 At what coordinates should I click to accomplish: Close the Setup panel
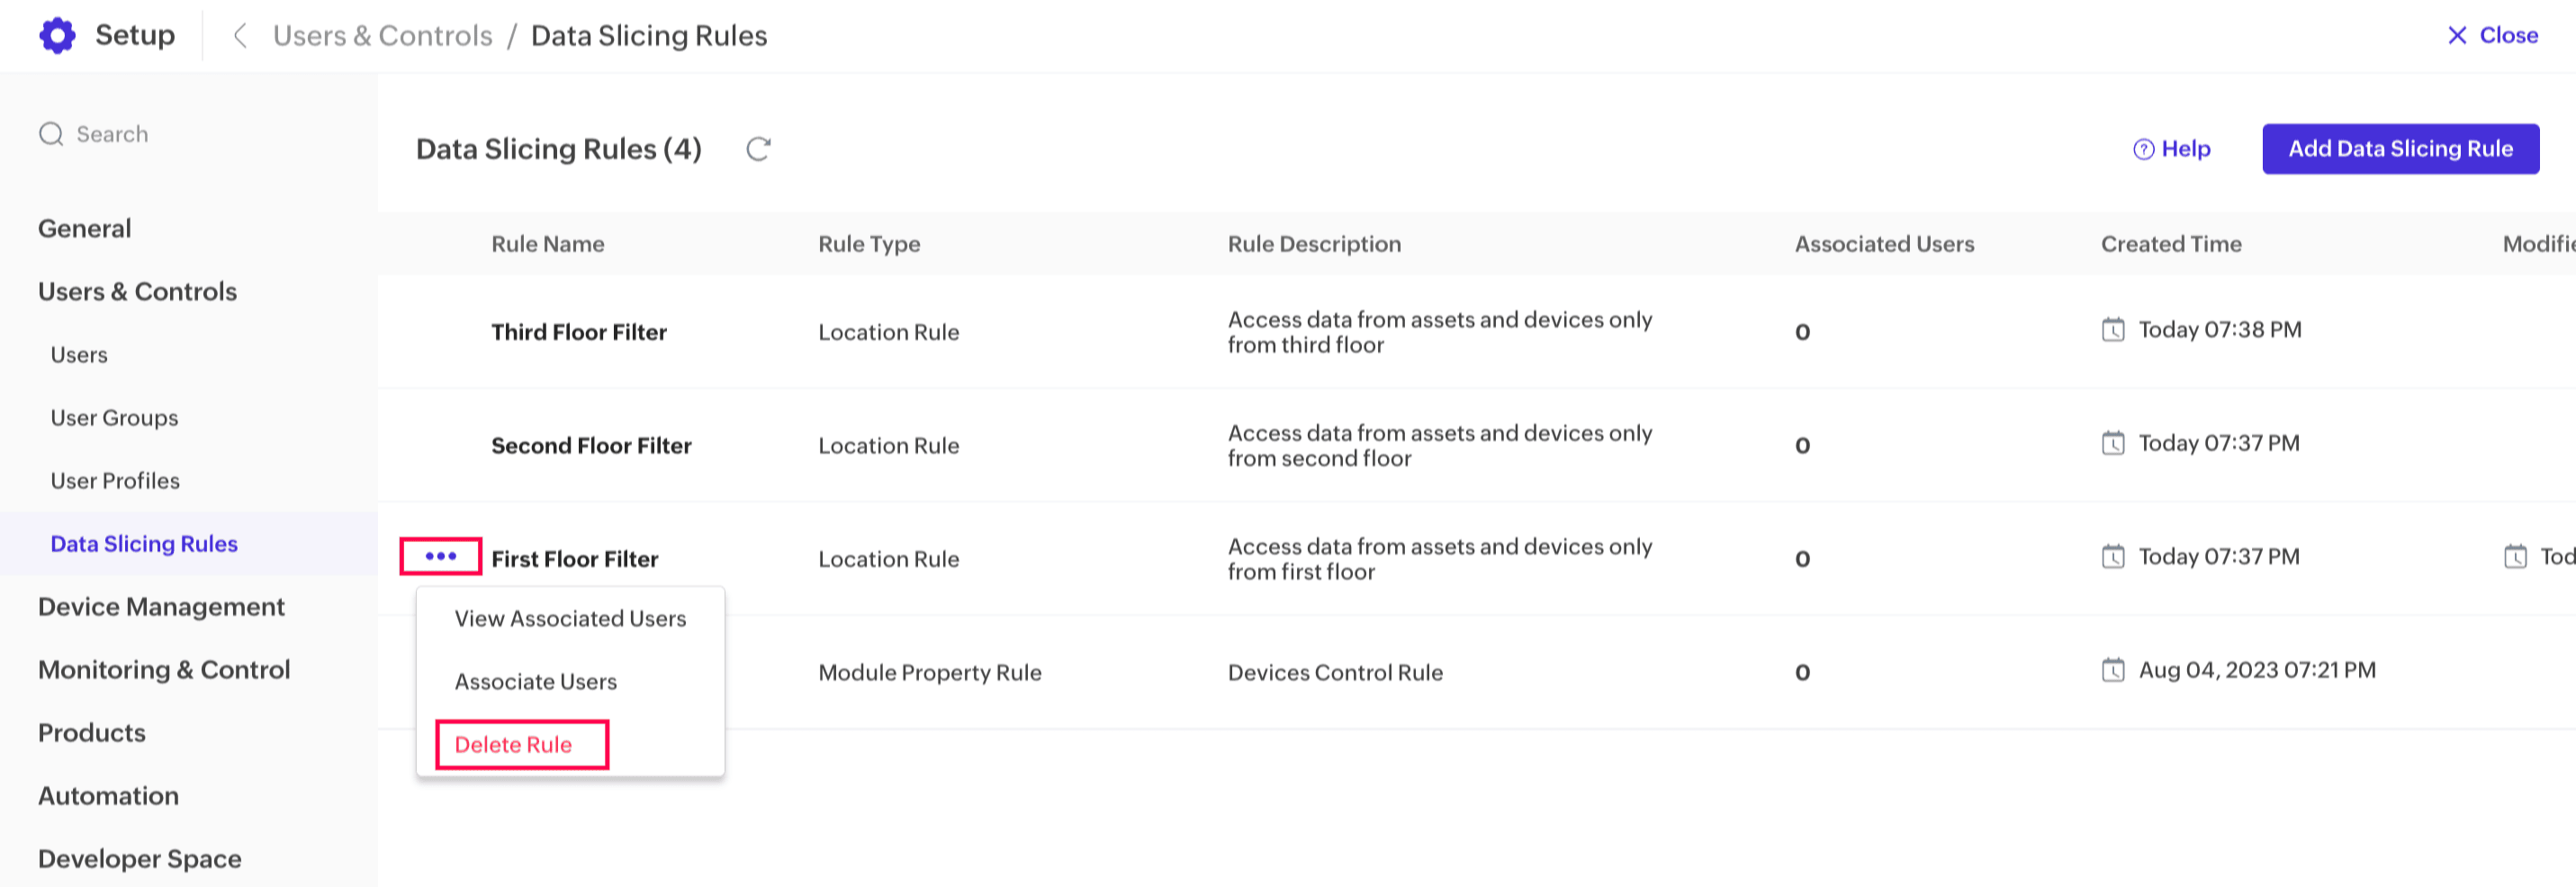pyautogui.click(x=2492, y=36)
